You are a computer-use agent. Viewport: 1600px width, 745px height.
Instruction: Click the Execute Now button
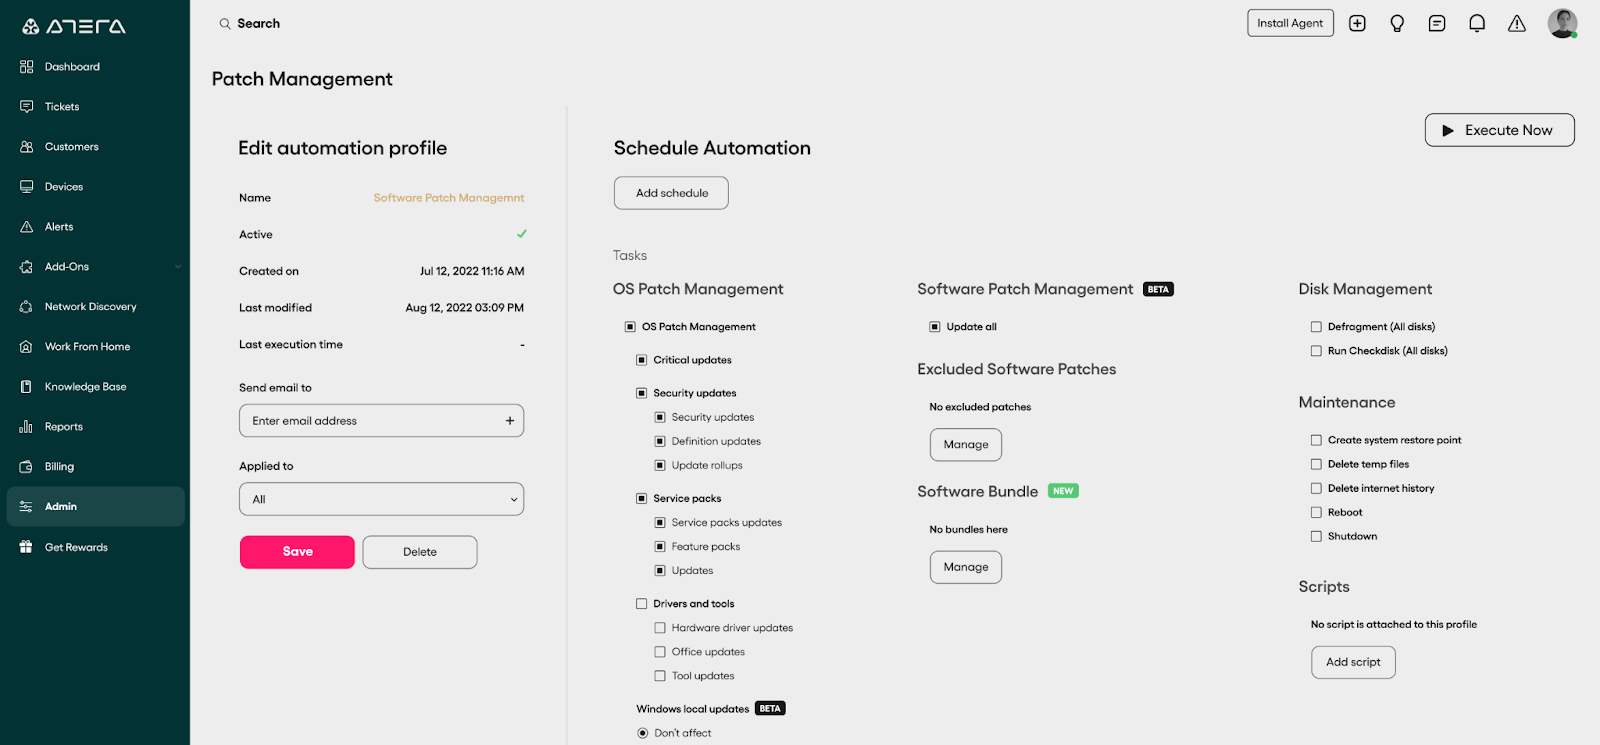[x=1499, y=130]
